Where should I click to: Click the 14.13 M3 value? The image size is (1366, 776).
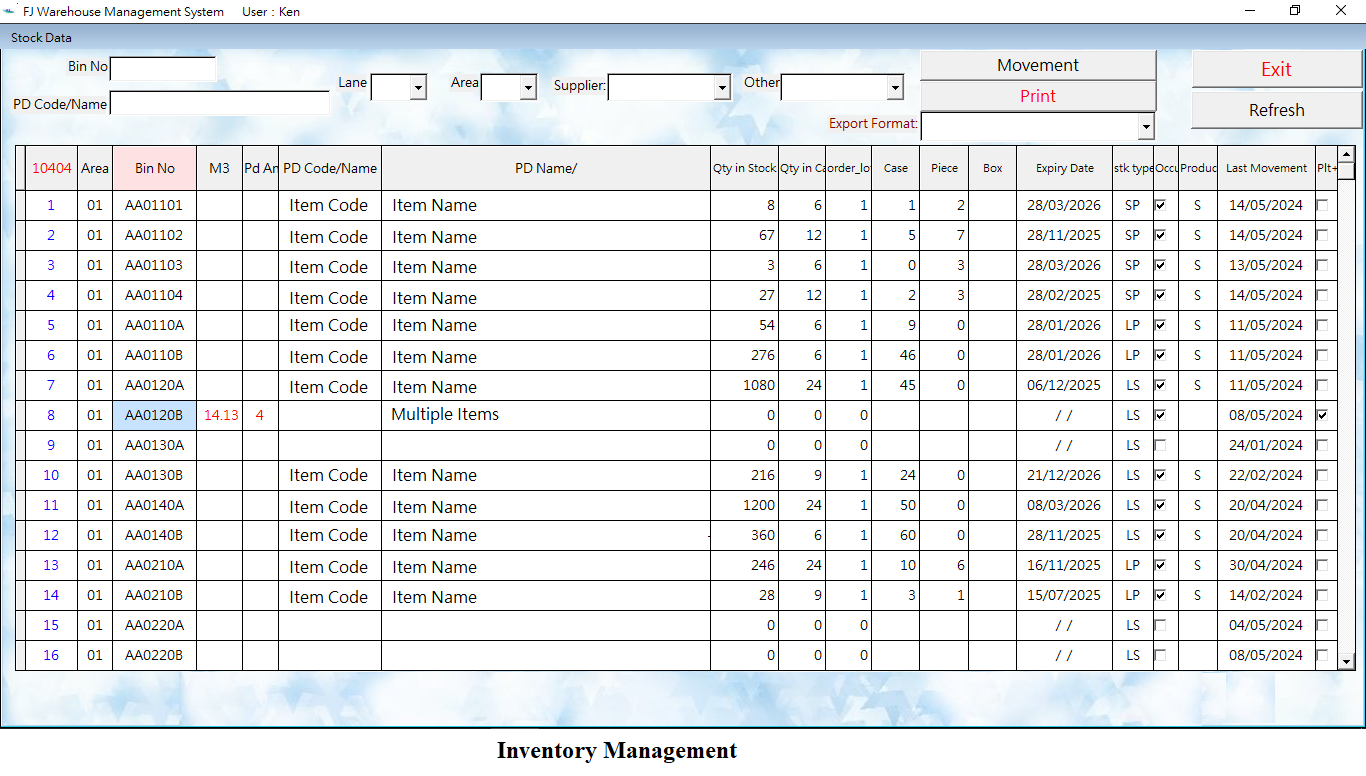click(x=221, y=415)
